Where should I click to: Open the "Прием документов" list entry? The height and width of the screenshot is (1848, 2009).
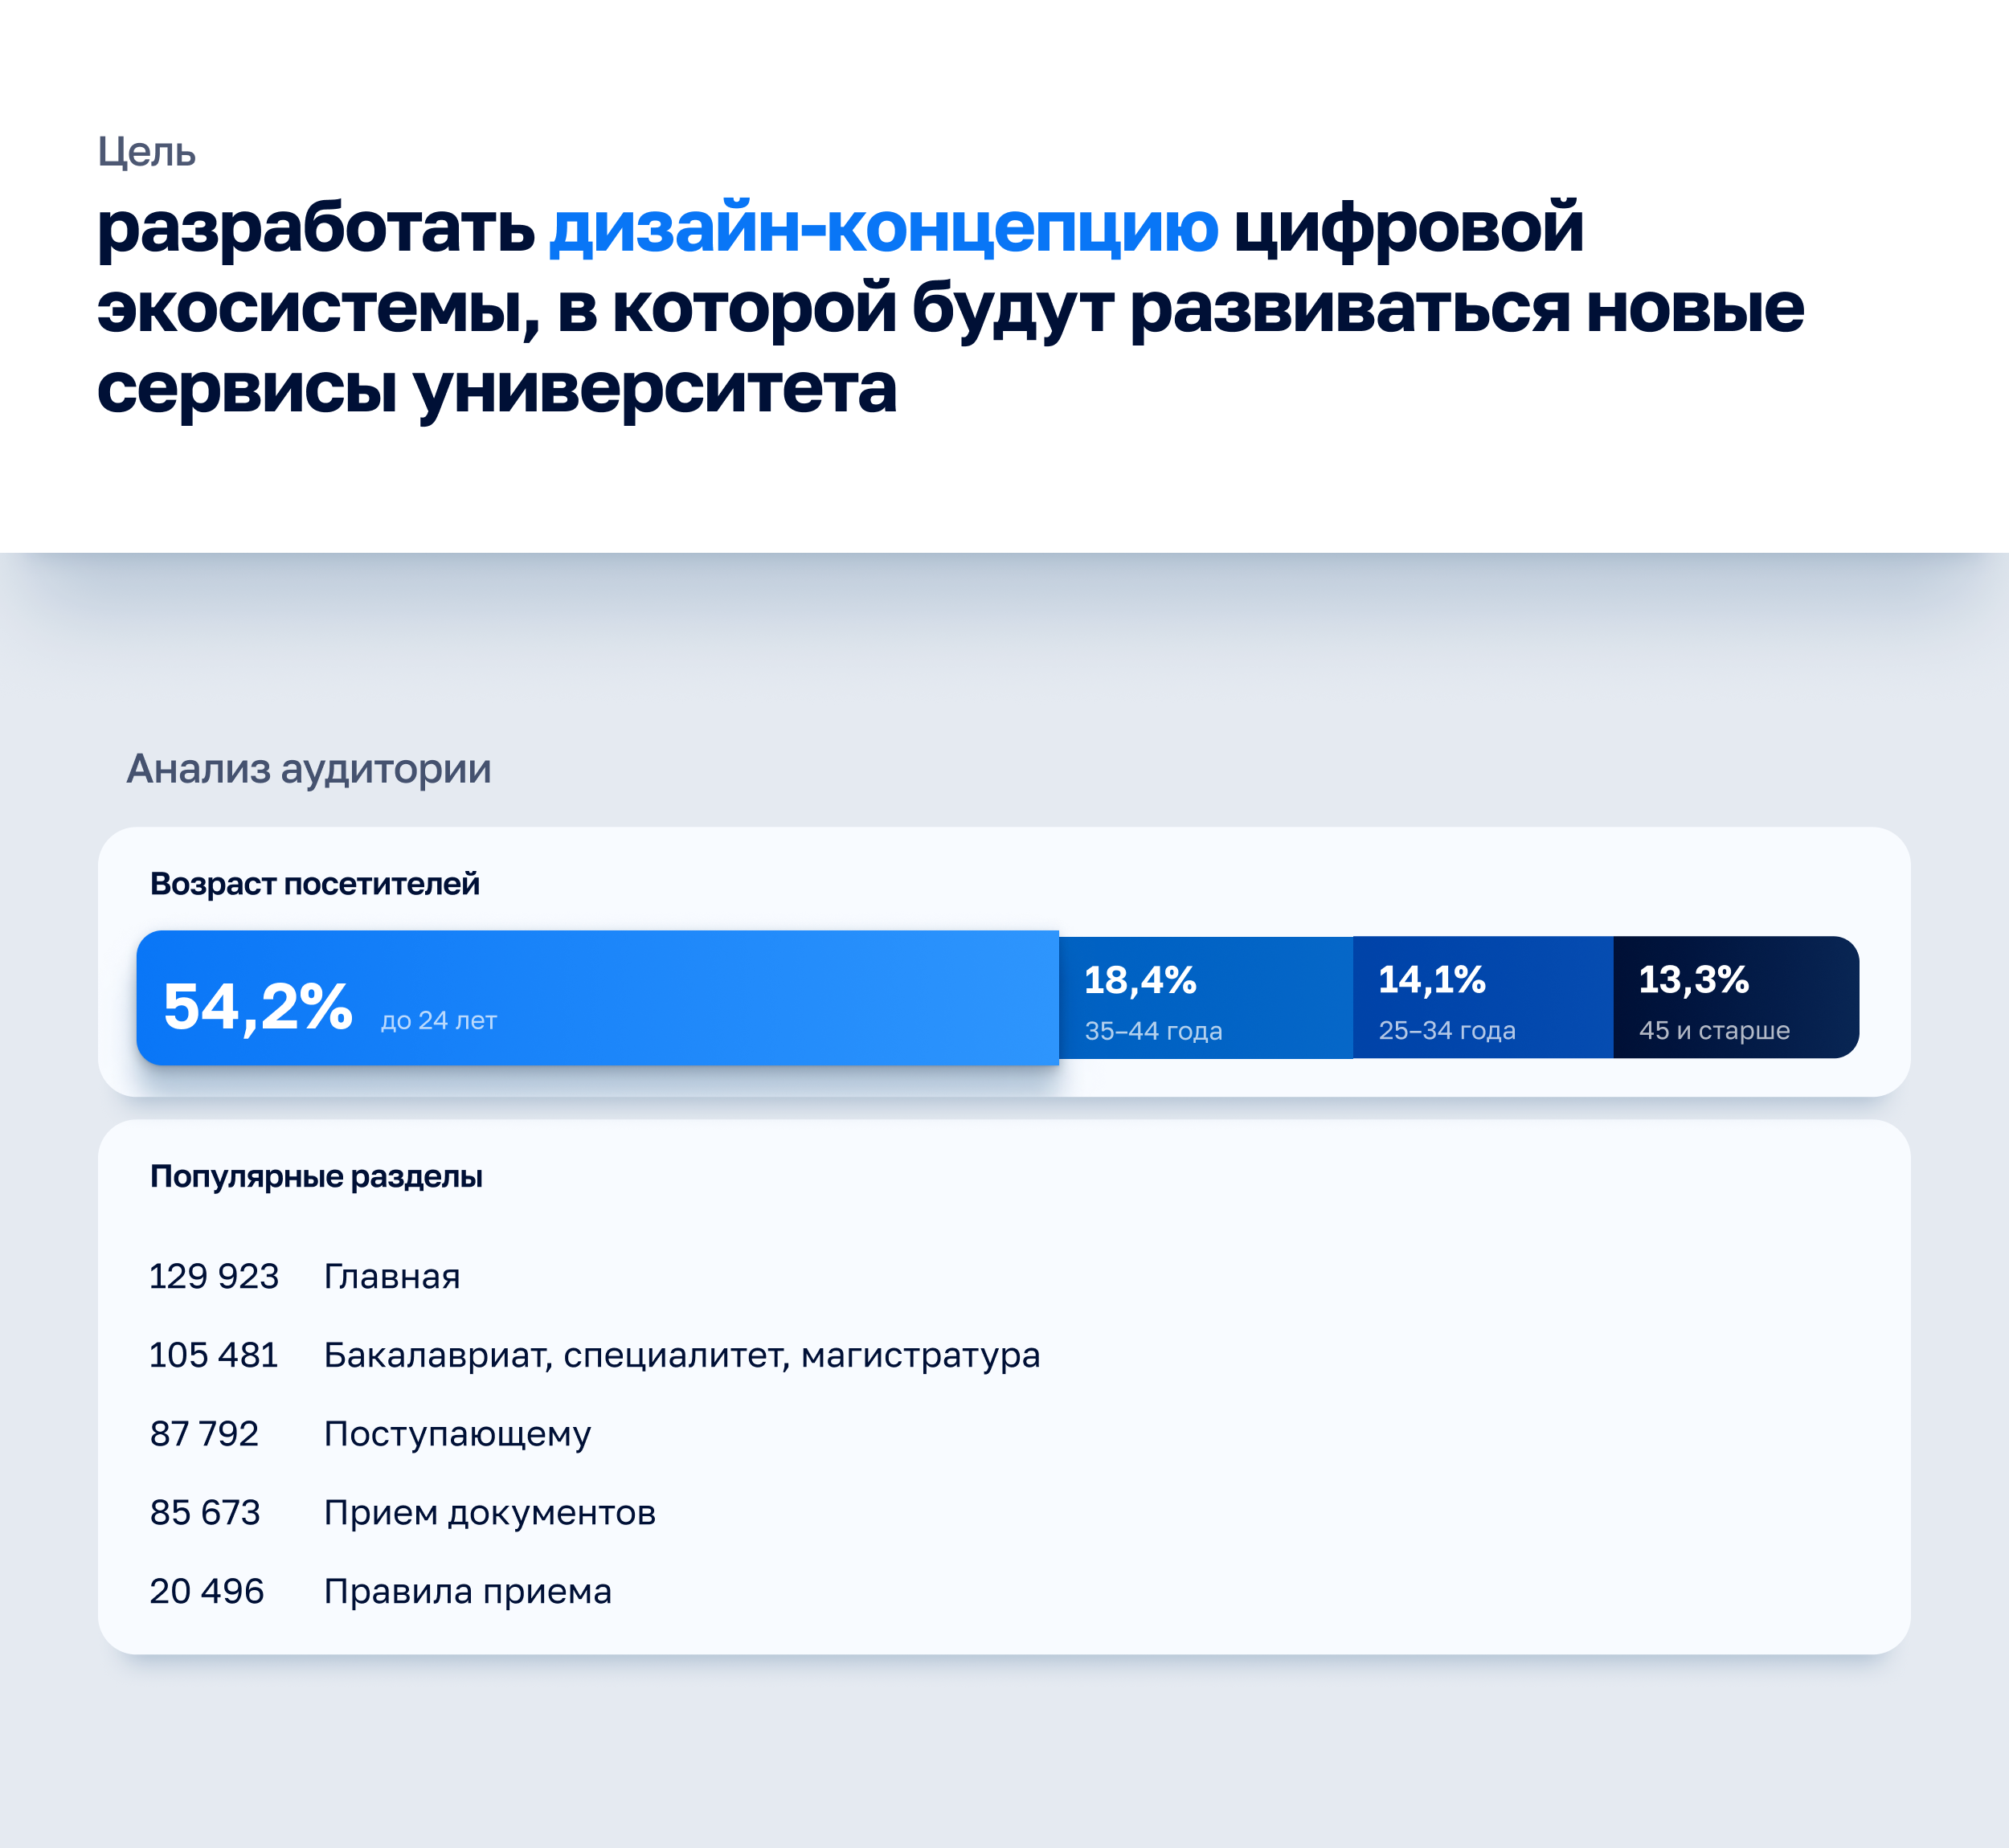pos(489,1513)
